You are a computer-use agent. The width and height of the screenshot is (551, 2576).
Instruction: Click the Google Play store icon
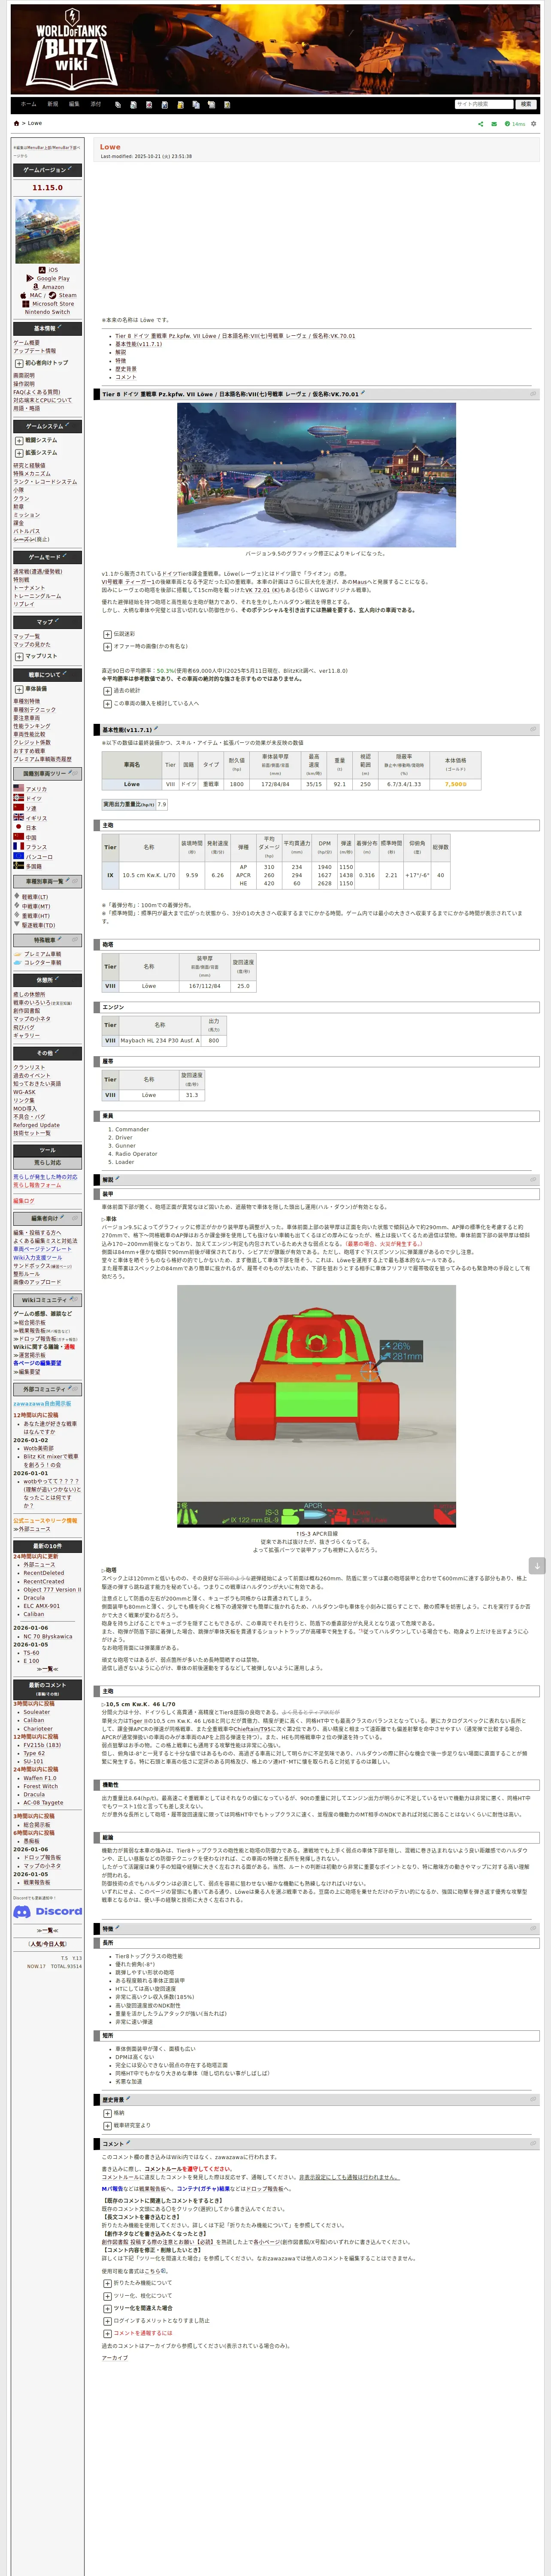[30, 279]
